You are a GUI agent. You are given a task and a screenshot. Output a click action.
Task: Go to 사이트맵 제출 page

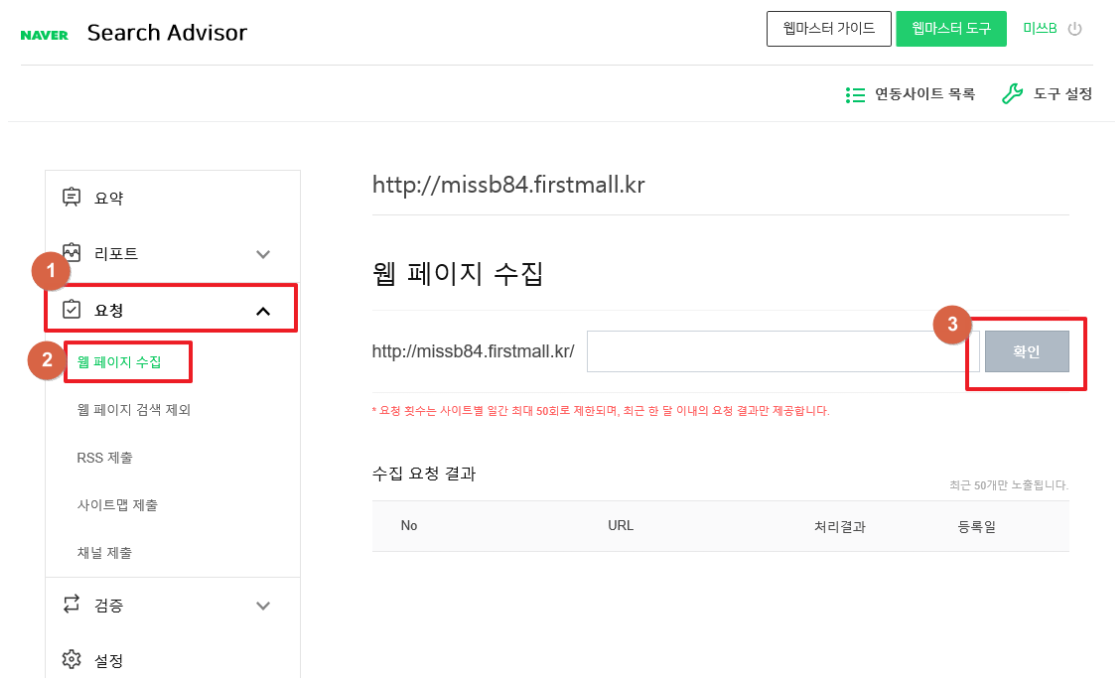click(117, 505)
